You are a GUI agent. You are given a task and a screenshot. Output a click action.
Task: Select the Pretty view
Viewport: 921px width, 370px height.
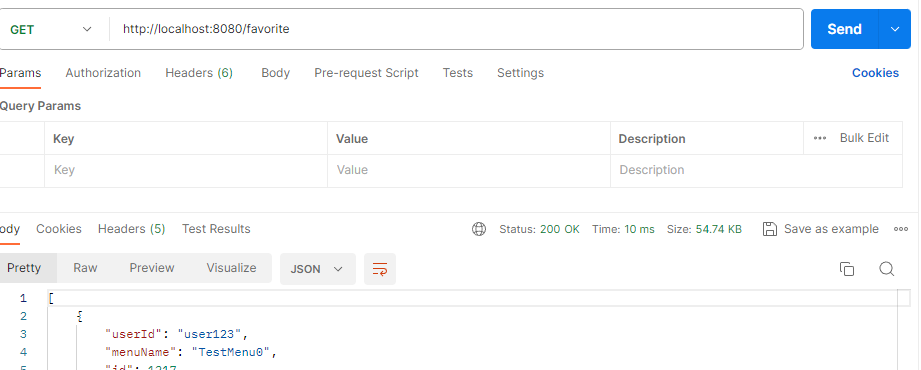24,268
